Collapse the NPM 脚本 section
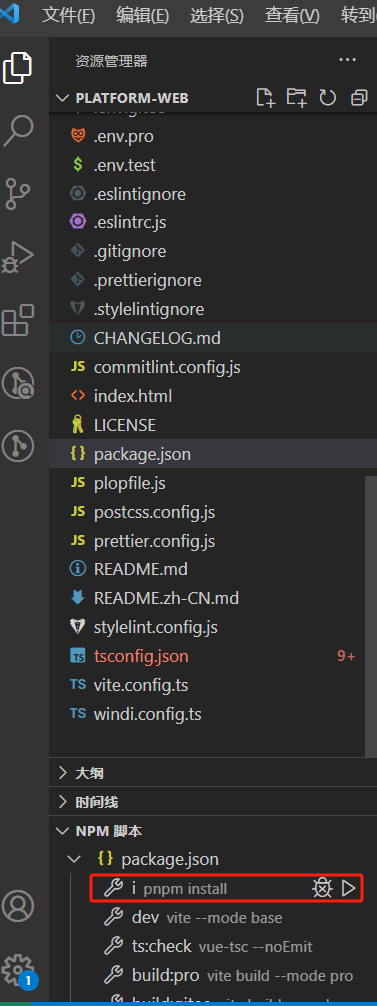 click(x=213, y=831)
